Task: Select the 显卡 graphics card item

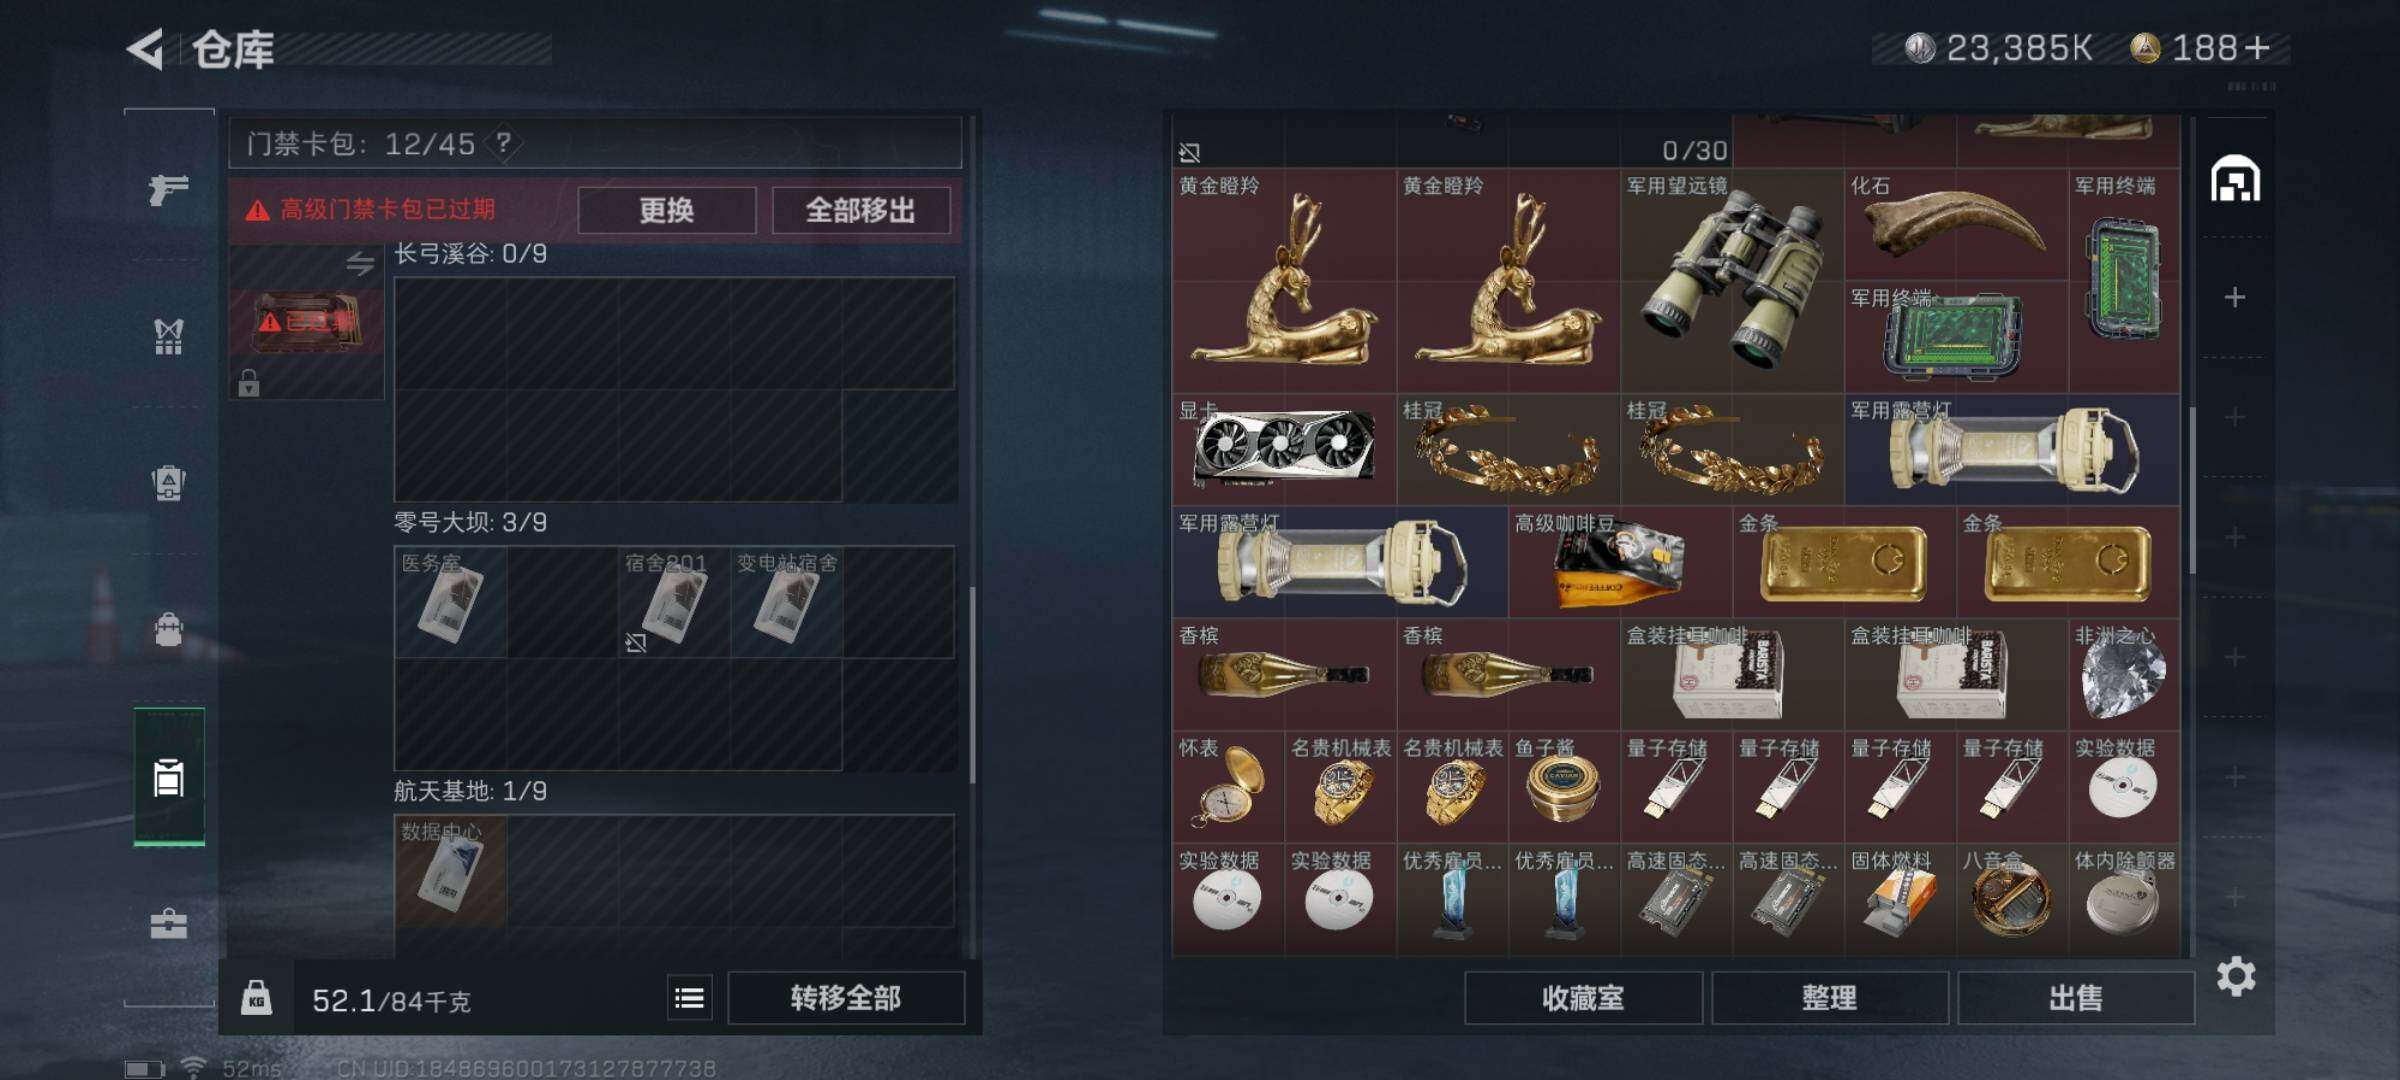Action: click(1284, 449)
